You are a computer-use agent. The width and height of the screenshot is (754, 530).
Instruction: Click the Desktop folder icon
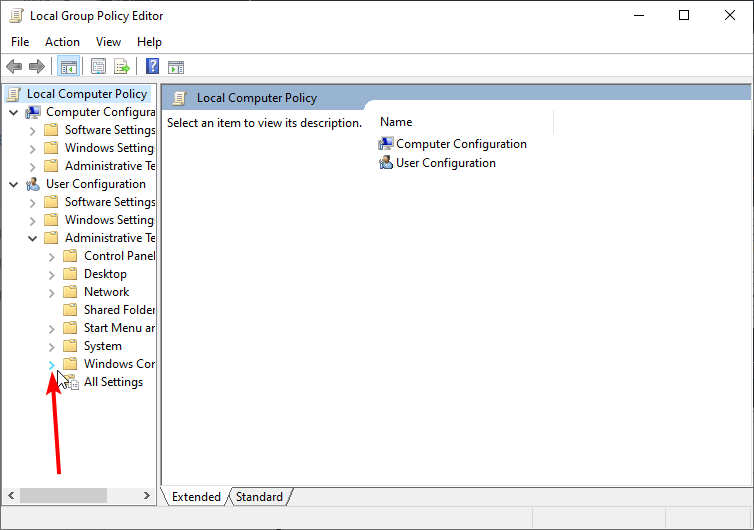[70, 274]
